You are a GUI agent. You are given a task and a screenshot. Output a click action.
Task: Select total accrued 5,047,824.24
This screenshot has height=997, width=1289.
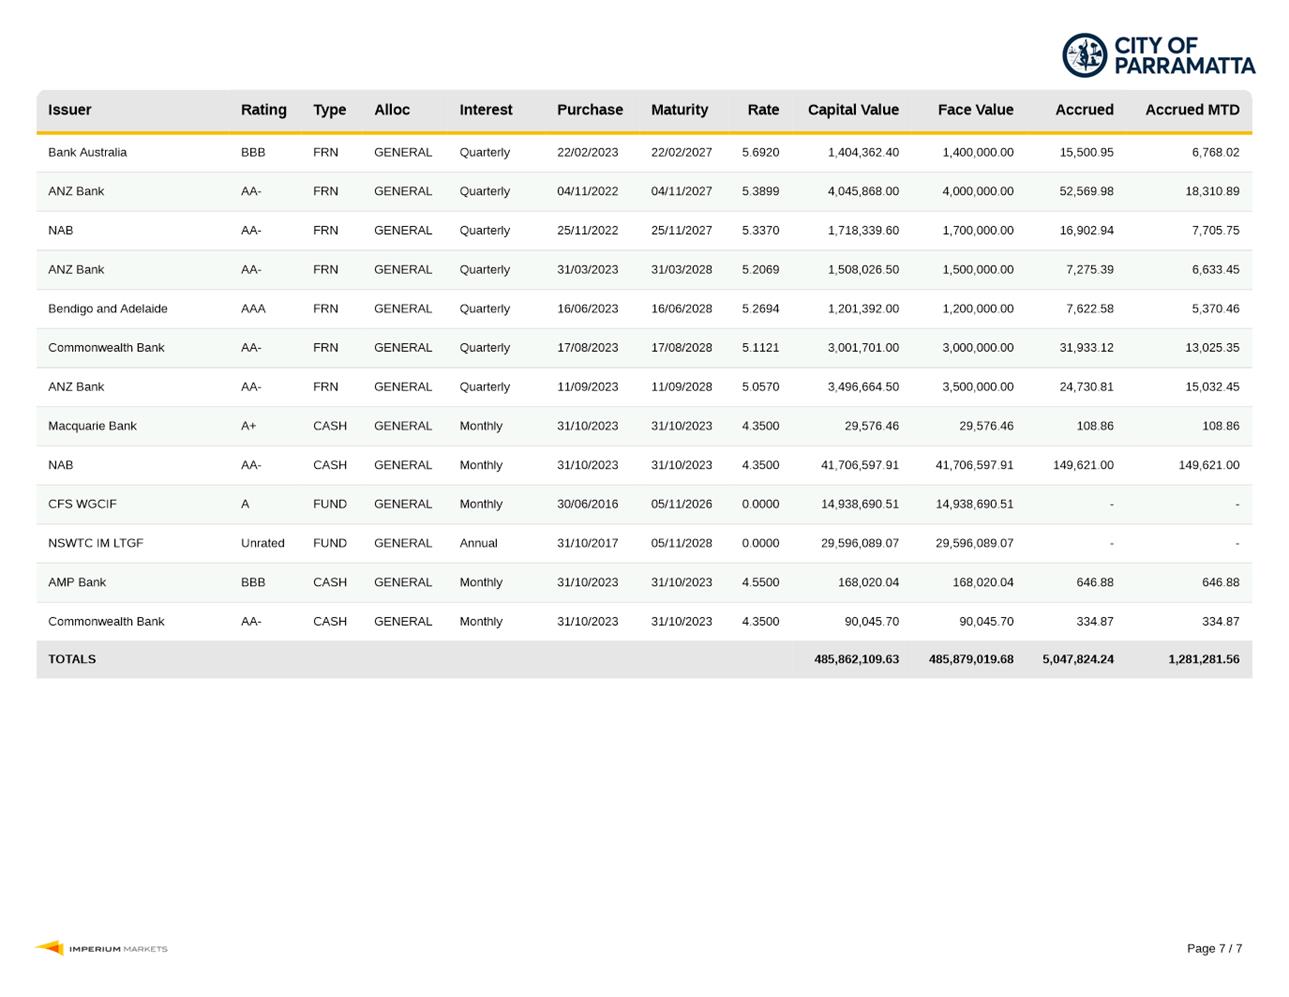[1078, 659]
